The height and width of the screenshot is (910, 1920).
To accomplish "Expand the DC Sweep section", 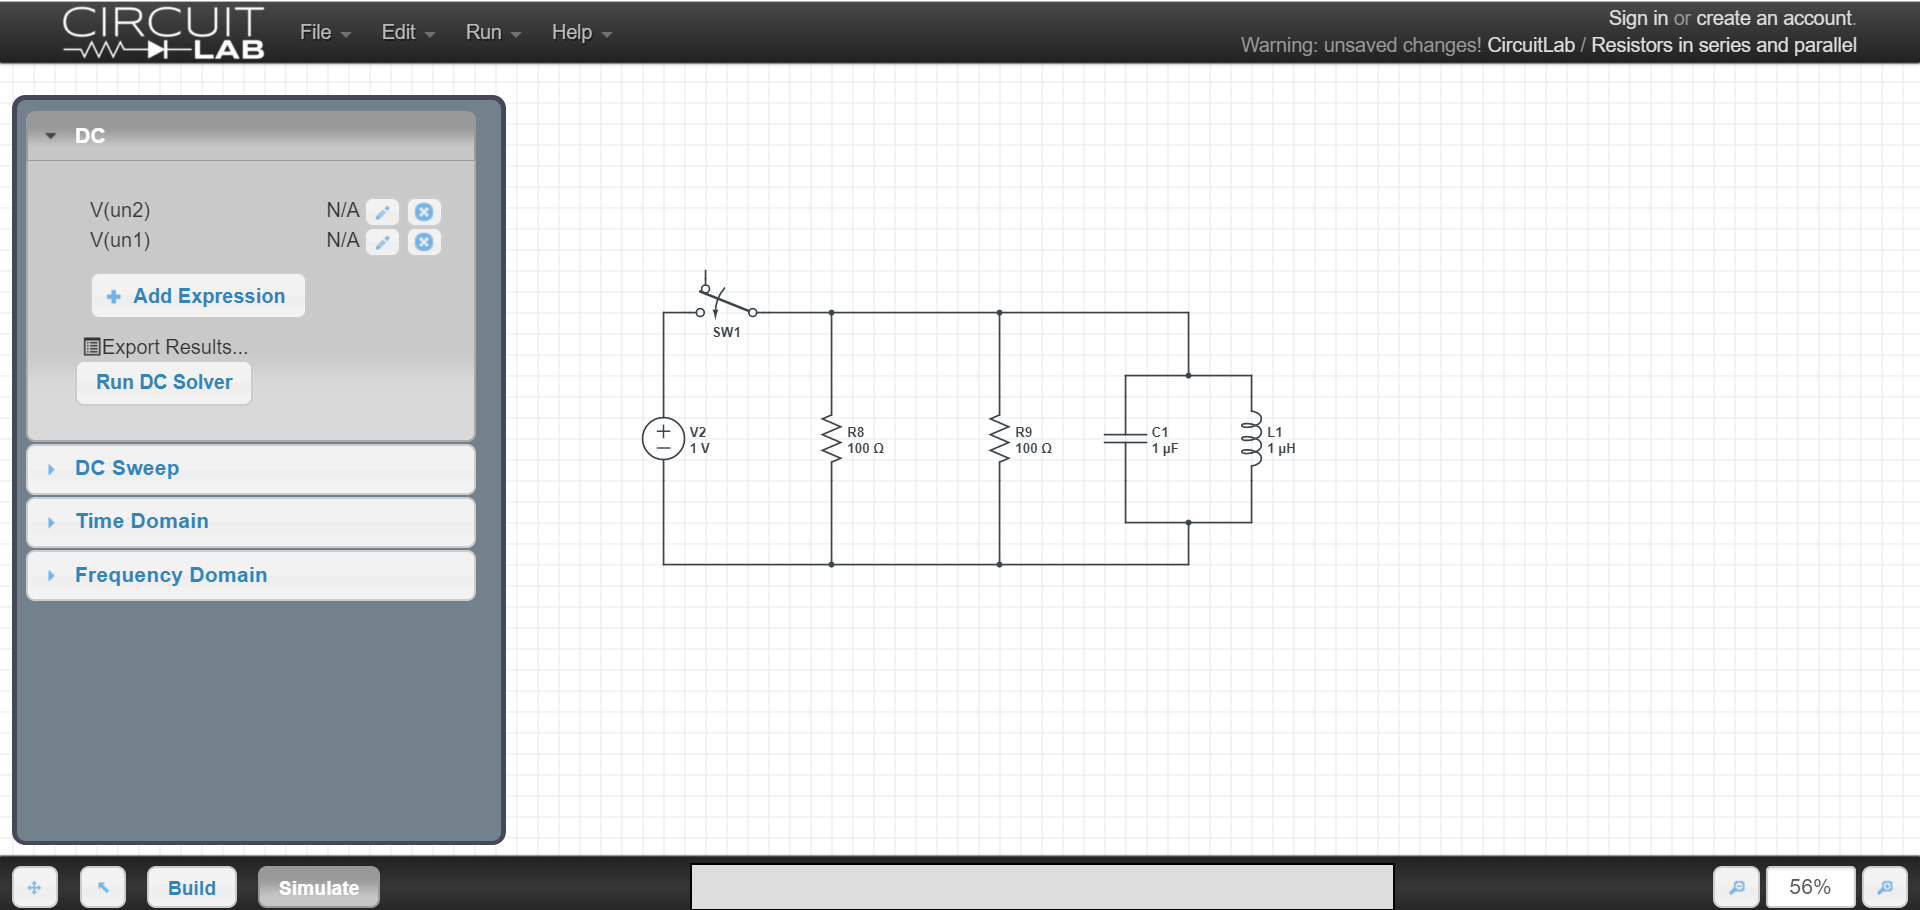I will (127, 468).
